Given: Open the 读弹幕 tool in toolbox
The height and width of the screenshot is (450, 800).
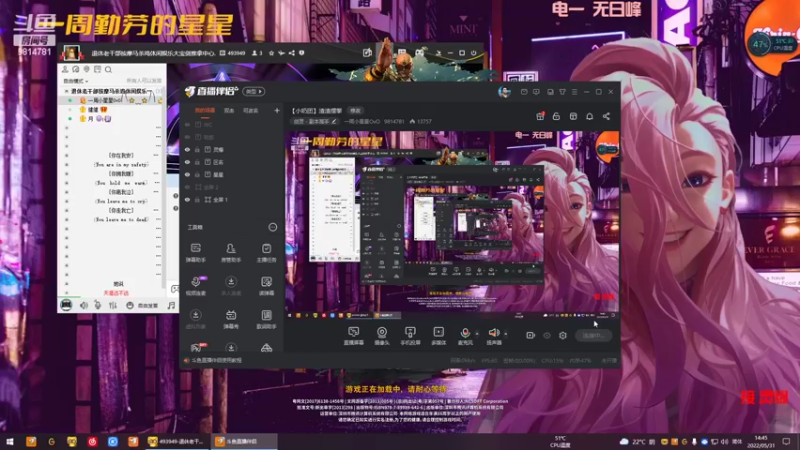Looking at the screenshot, I should click(266, 286).
